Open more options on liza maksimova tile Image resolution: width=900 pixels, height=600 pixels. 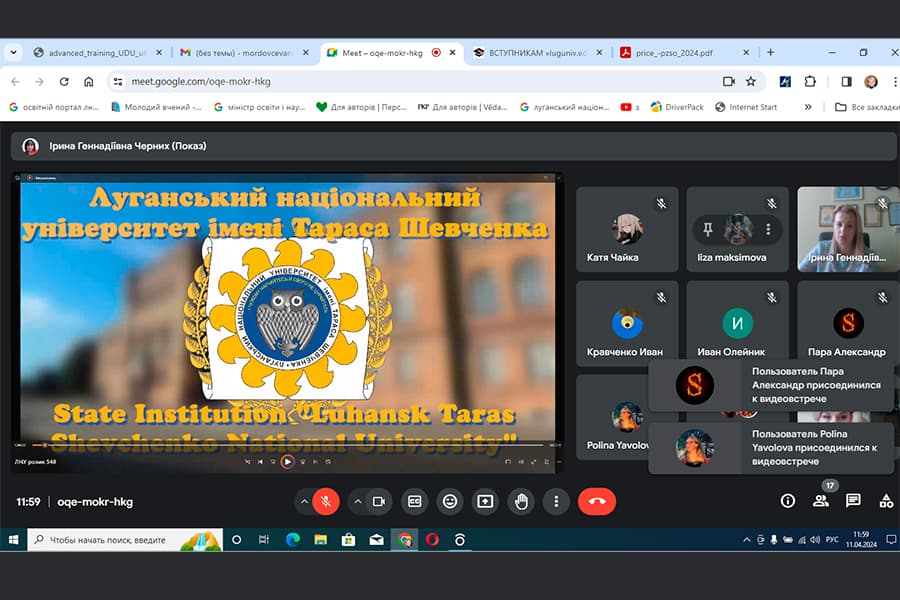click(x=768, y=229)
